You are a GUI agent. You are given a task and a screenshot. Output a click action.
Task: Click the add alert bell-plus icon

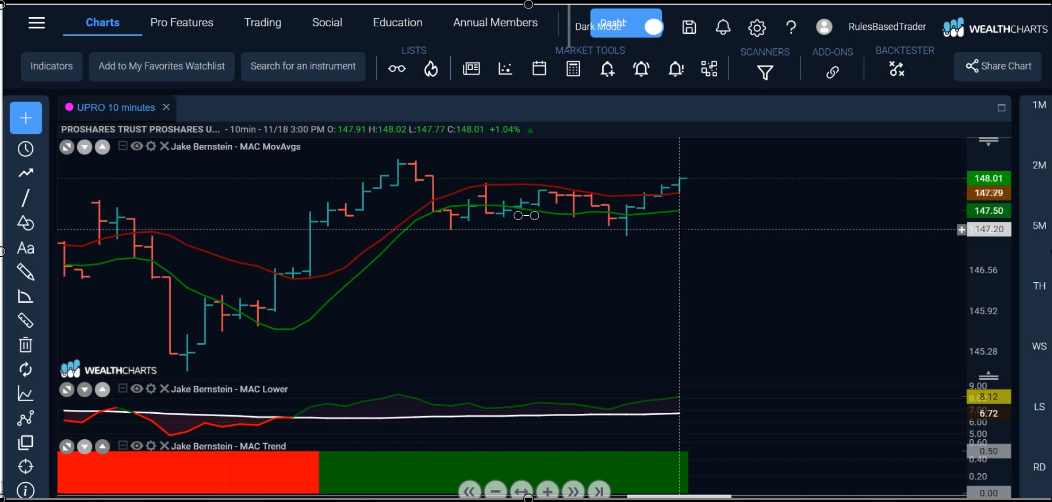click(x=607, y=68)
